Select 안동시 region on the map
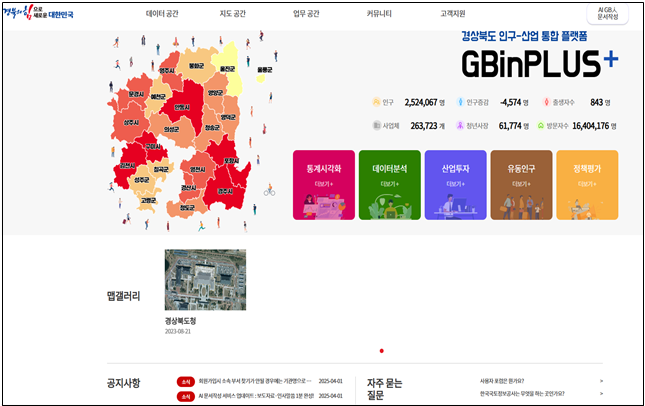 tap(181, 106)
